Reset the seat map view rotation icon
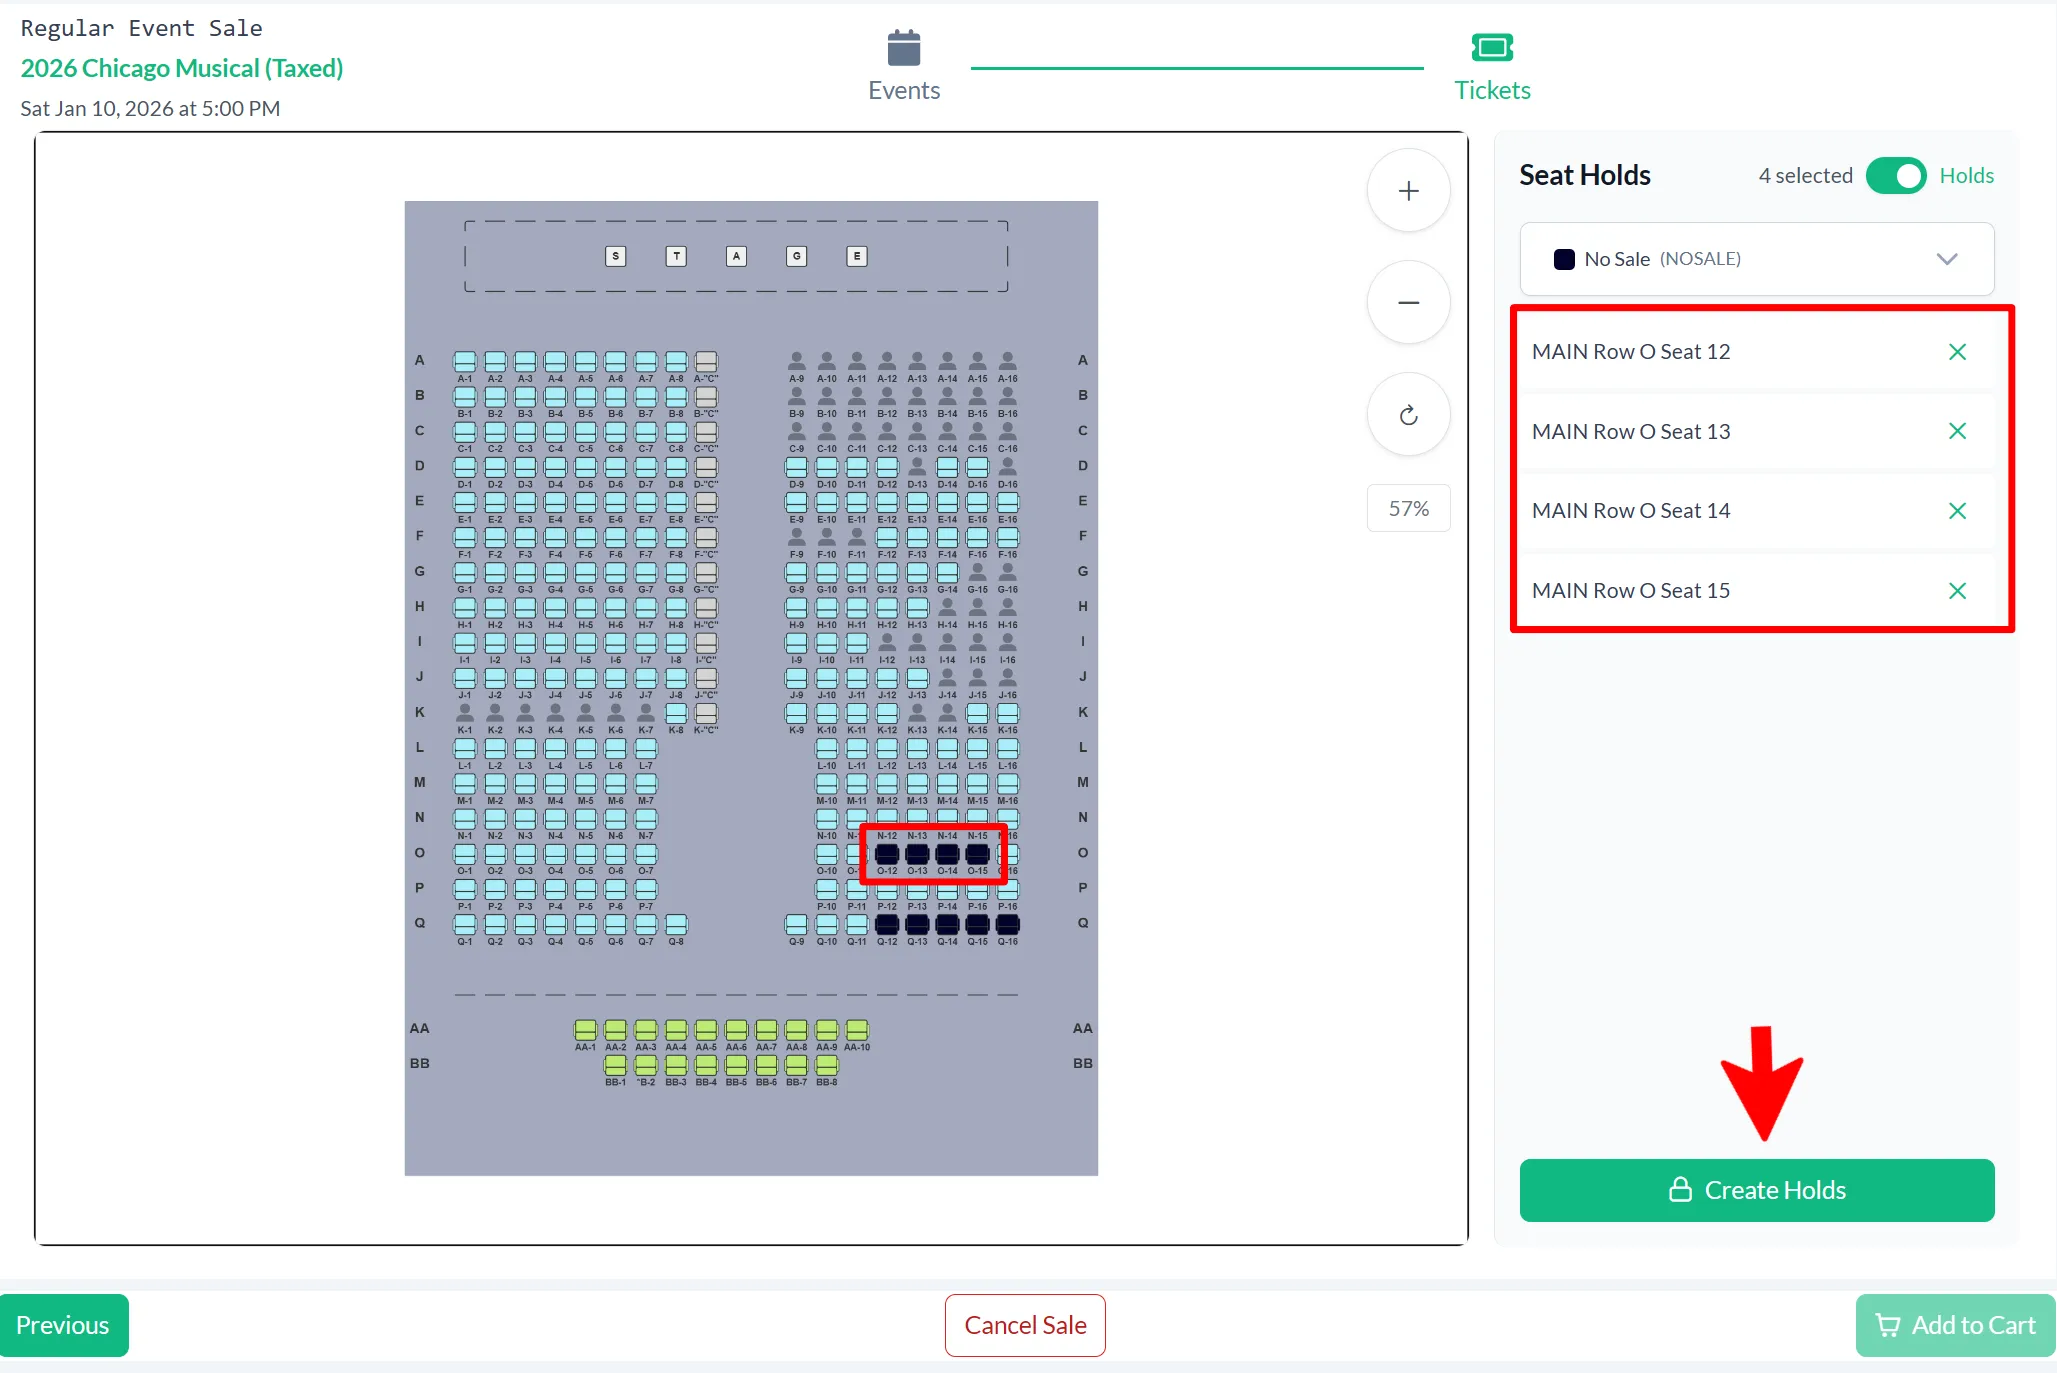 (x=1408, y=415)
